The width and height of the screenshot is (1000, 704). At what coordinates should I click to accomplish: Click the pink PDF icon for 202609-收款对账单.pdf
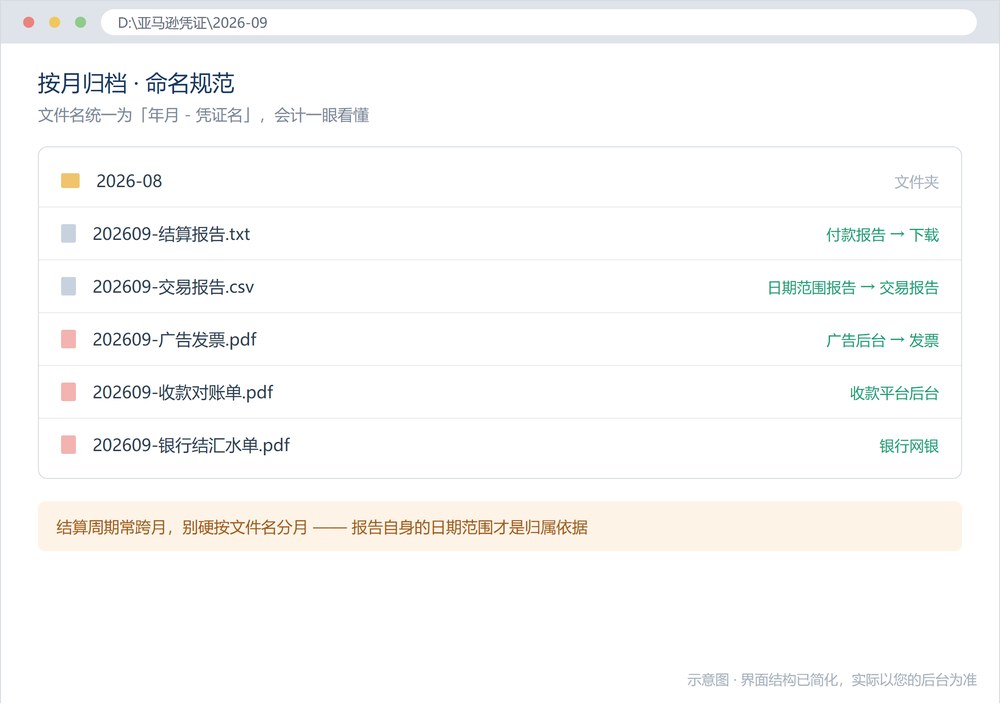point(68,392)
